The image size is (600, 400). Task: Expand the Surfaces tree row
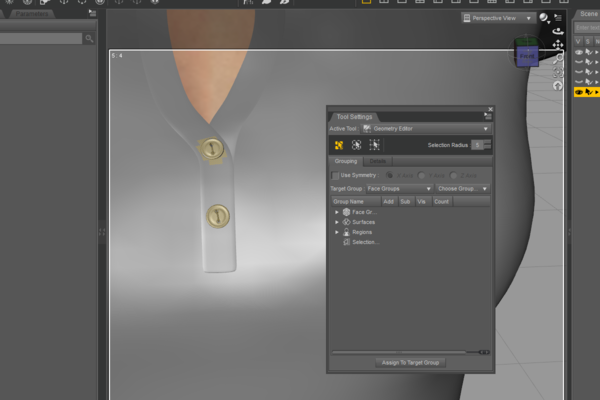pos(337,222)
